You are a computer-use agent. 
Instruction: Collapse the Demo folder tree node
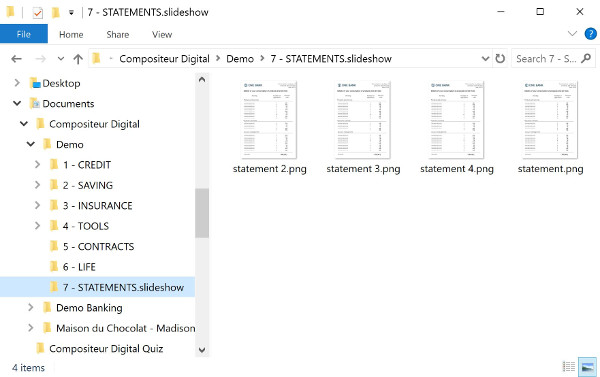[31, 144]
